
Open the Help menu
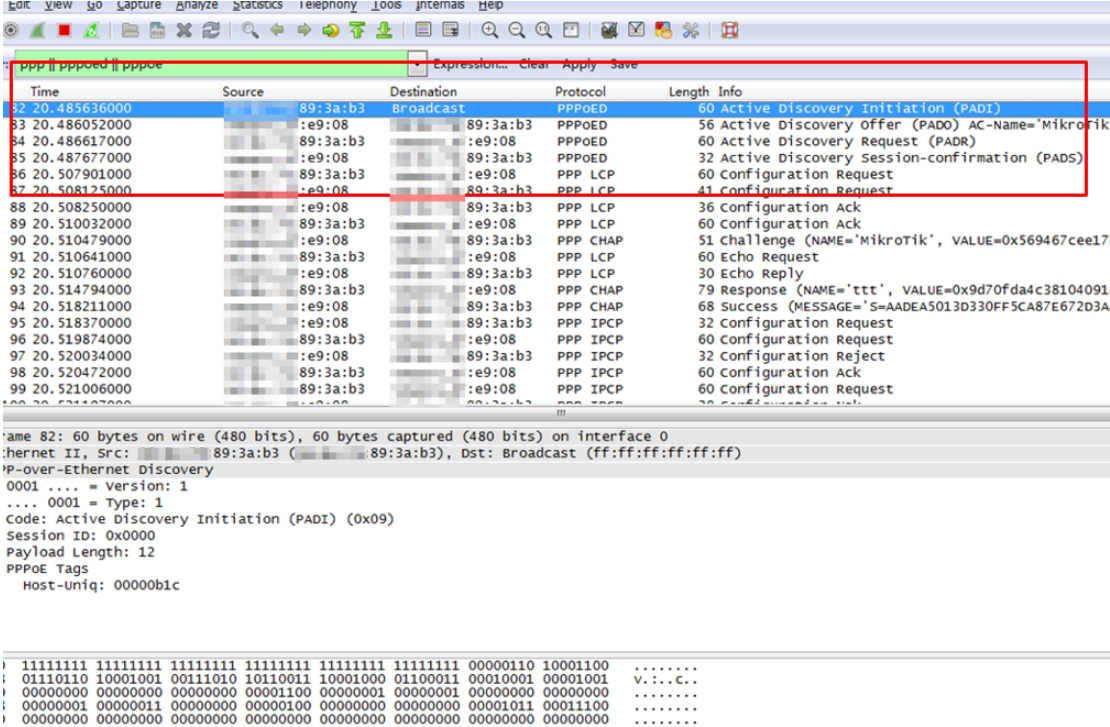pos(491,5)
